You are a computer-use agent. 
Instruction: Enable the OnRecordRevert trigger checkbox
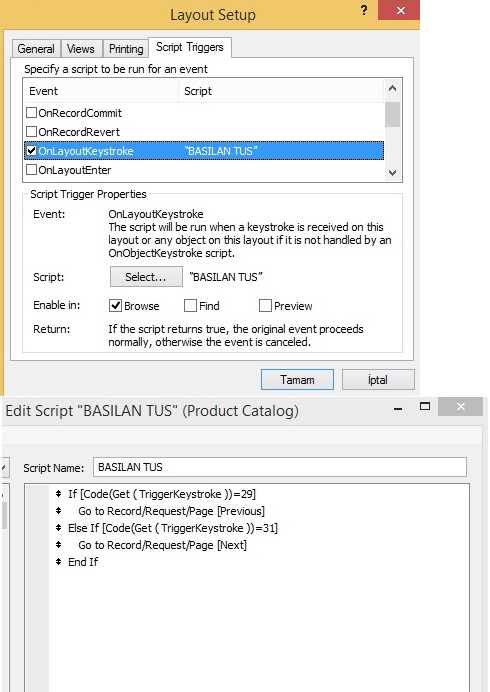point(31,132)
